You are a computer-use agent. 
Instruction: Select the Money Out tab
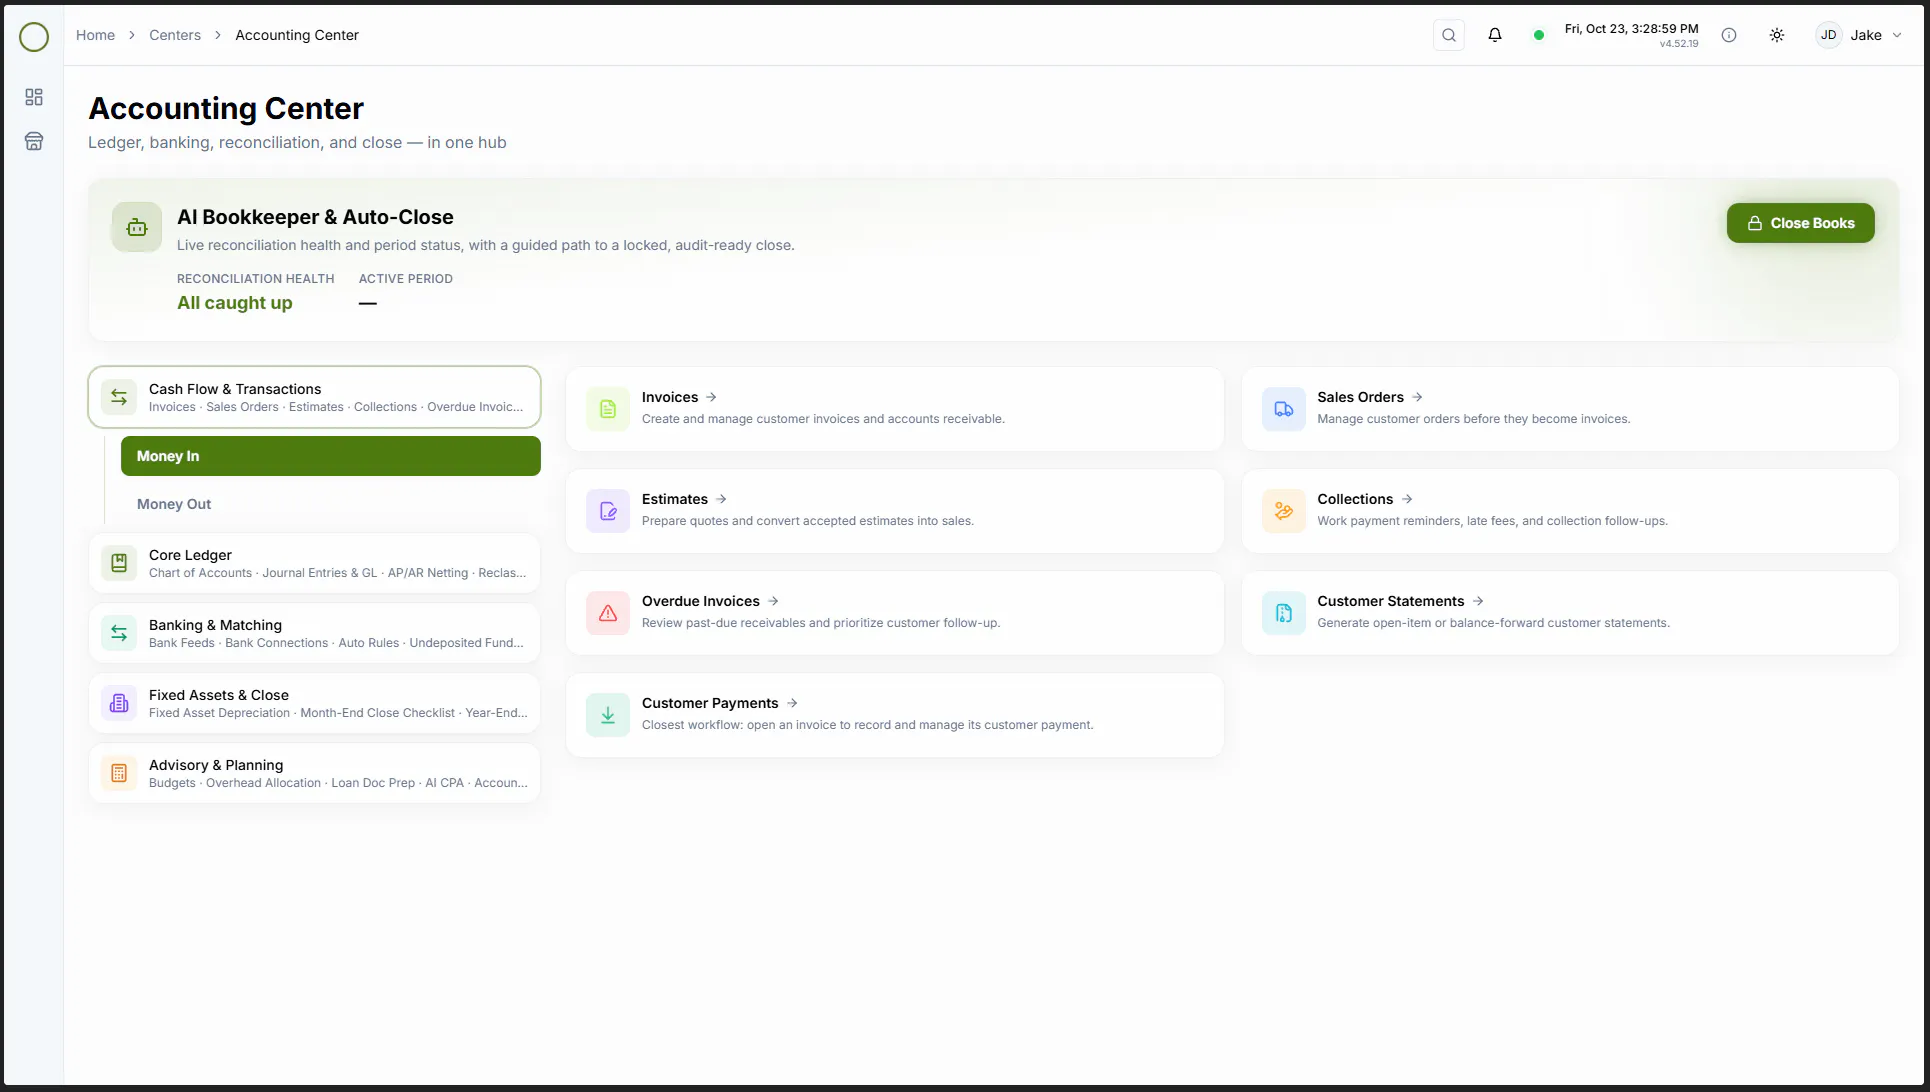click(x=331, y=504)
